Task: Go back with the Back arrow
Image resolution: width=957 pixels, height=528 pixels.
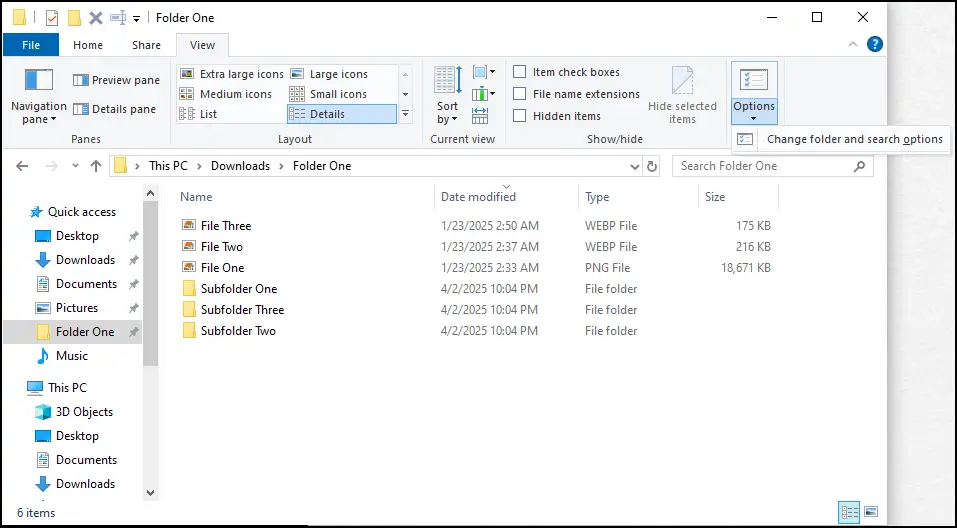Action: point(22,166)
